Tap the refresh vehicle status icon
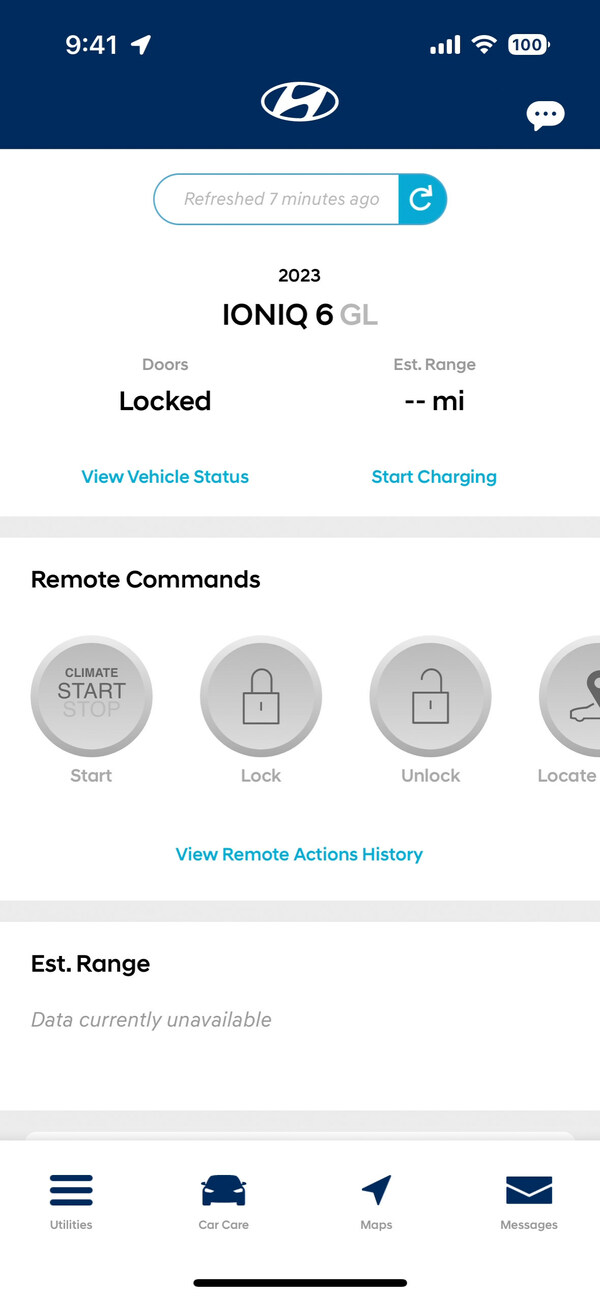This screenshot has height=1299, width=600. coord(422,199)
